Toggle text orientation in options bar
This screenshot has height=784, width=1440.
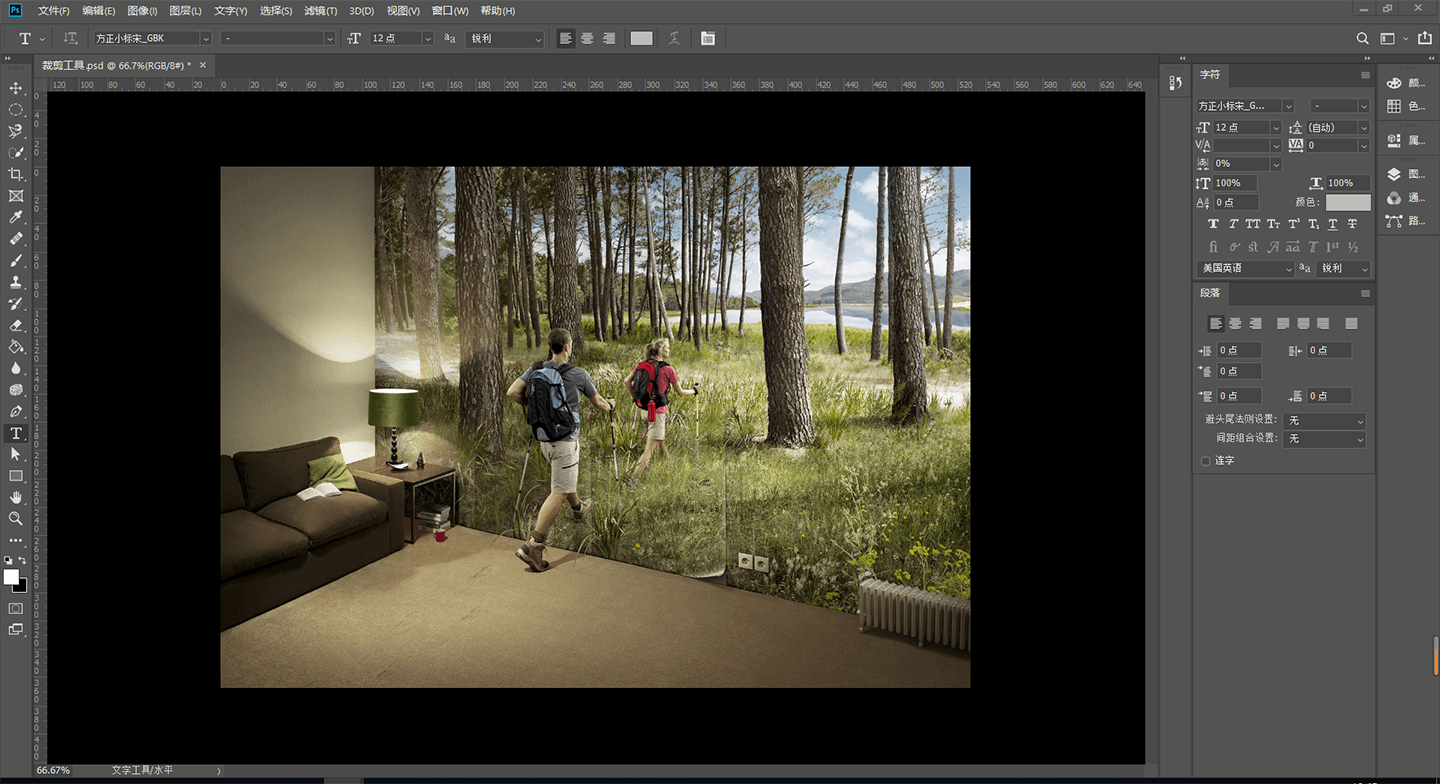click(70, 38)
